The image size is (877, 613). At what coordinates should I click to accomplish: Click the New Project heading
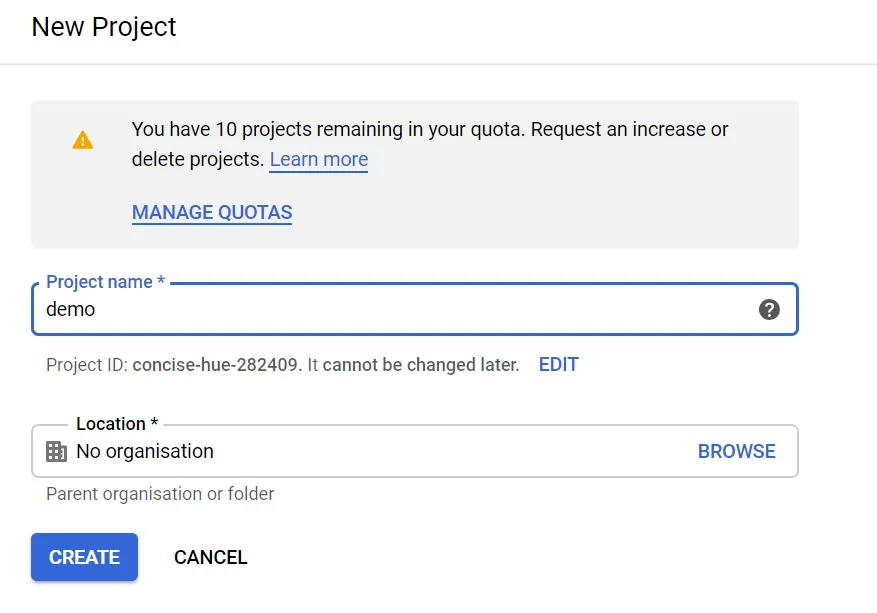click(103, 27)
